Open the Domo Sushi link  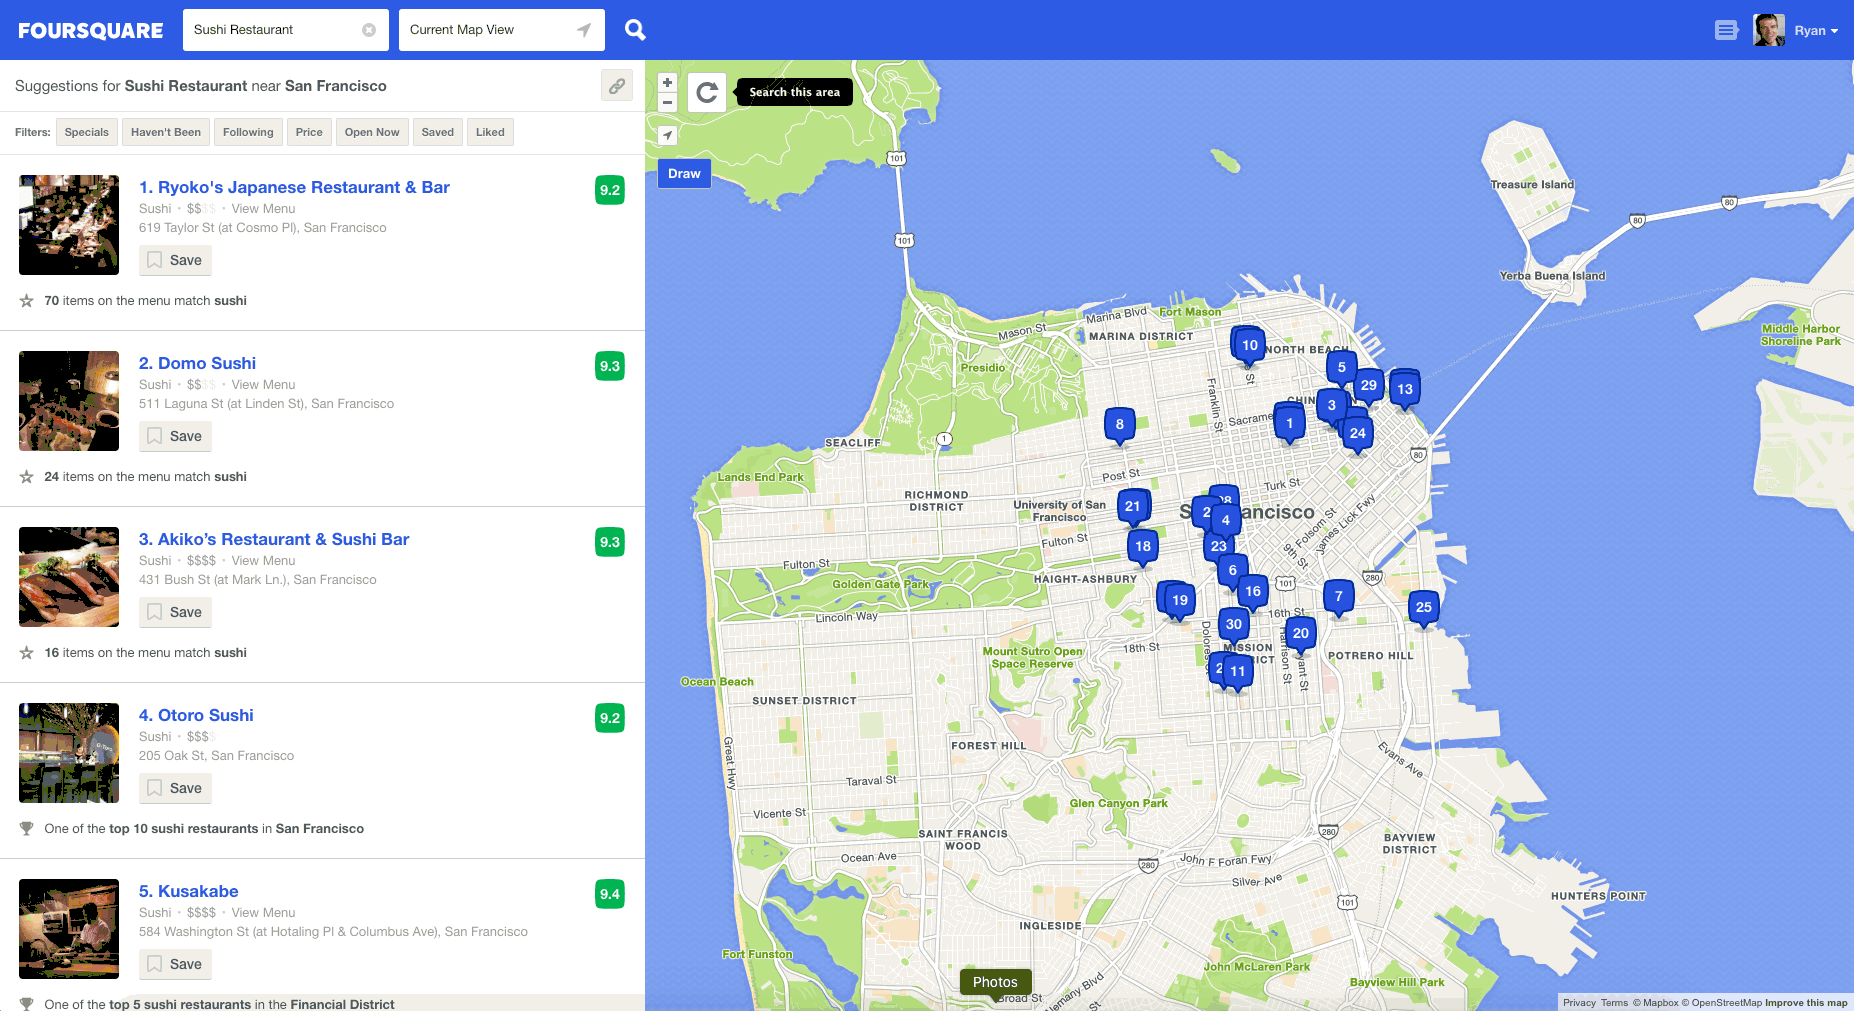pyautogui.click(x=197, y=363)
